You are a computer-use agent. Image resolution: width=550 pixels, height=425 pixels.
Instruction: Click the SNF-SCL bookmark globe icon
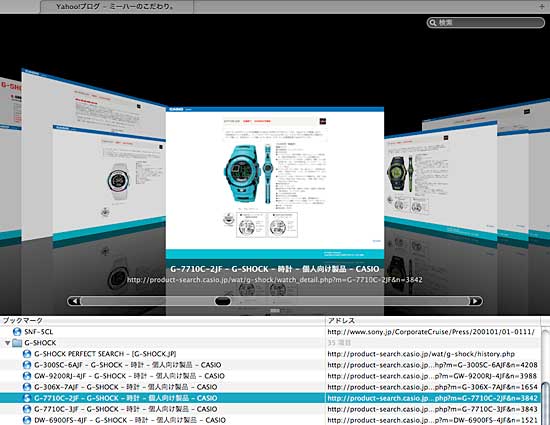[17, 332]
